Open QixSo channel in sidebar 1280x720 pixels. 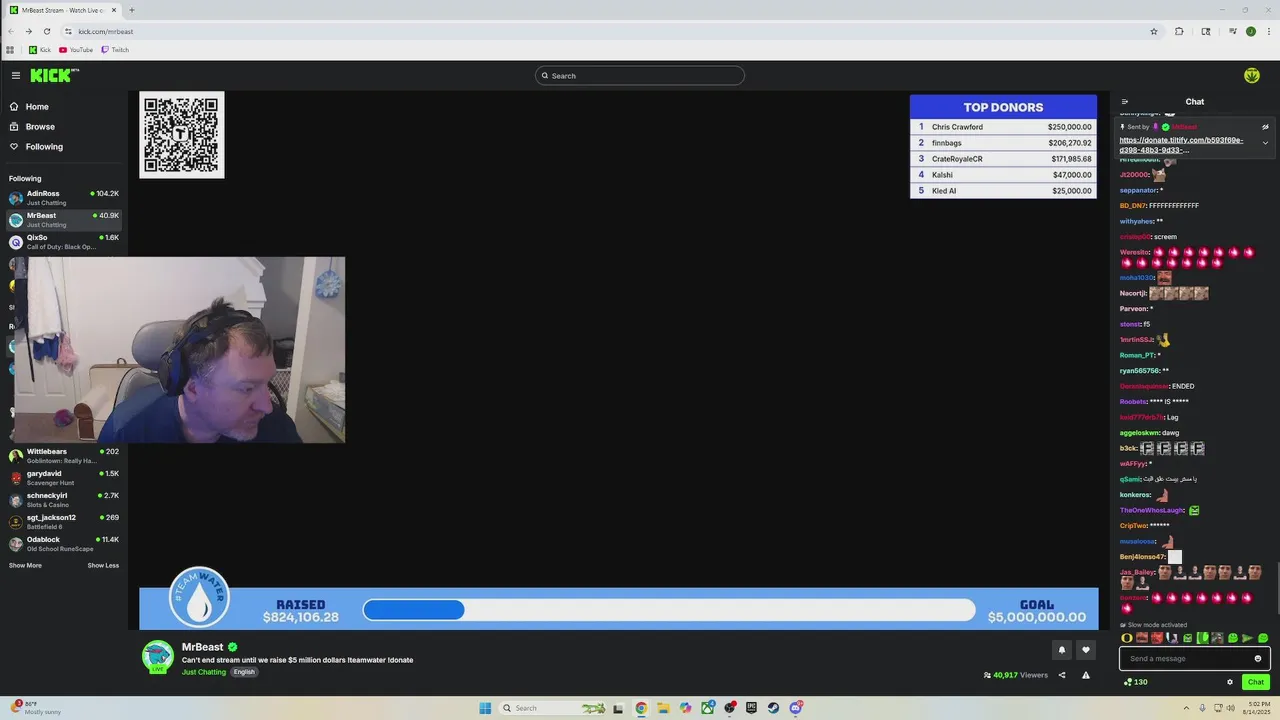point(64,242)
